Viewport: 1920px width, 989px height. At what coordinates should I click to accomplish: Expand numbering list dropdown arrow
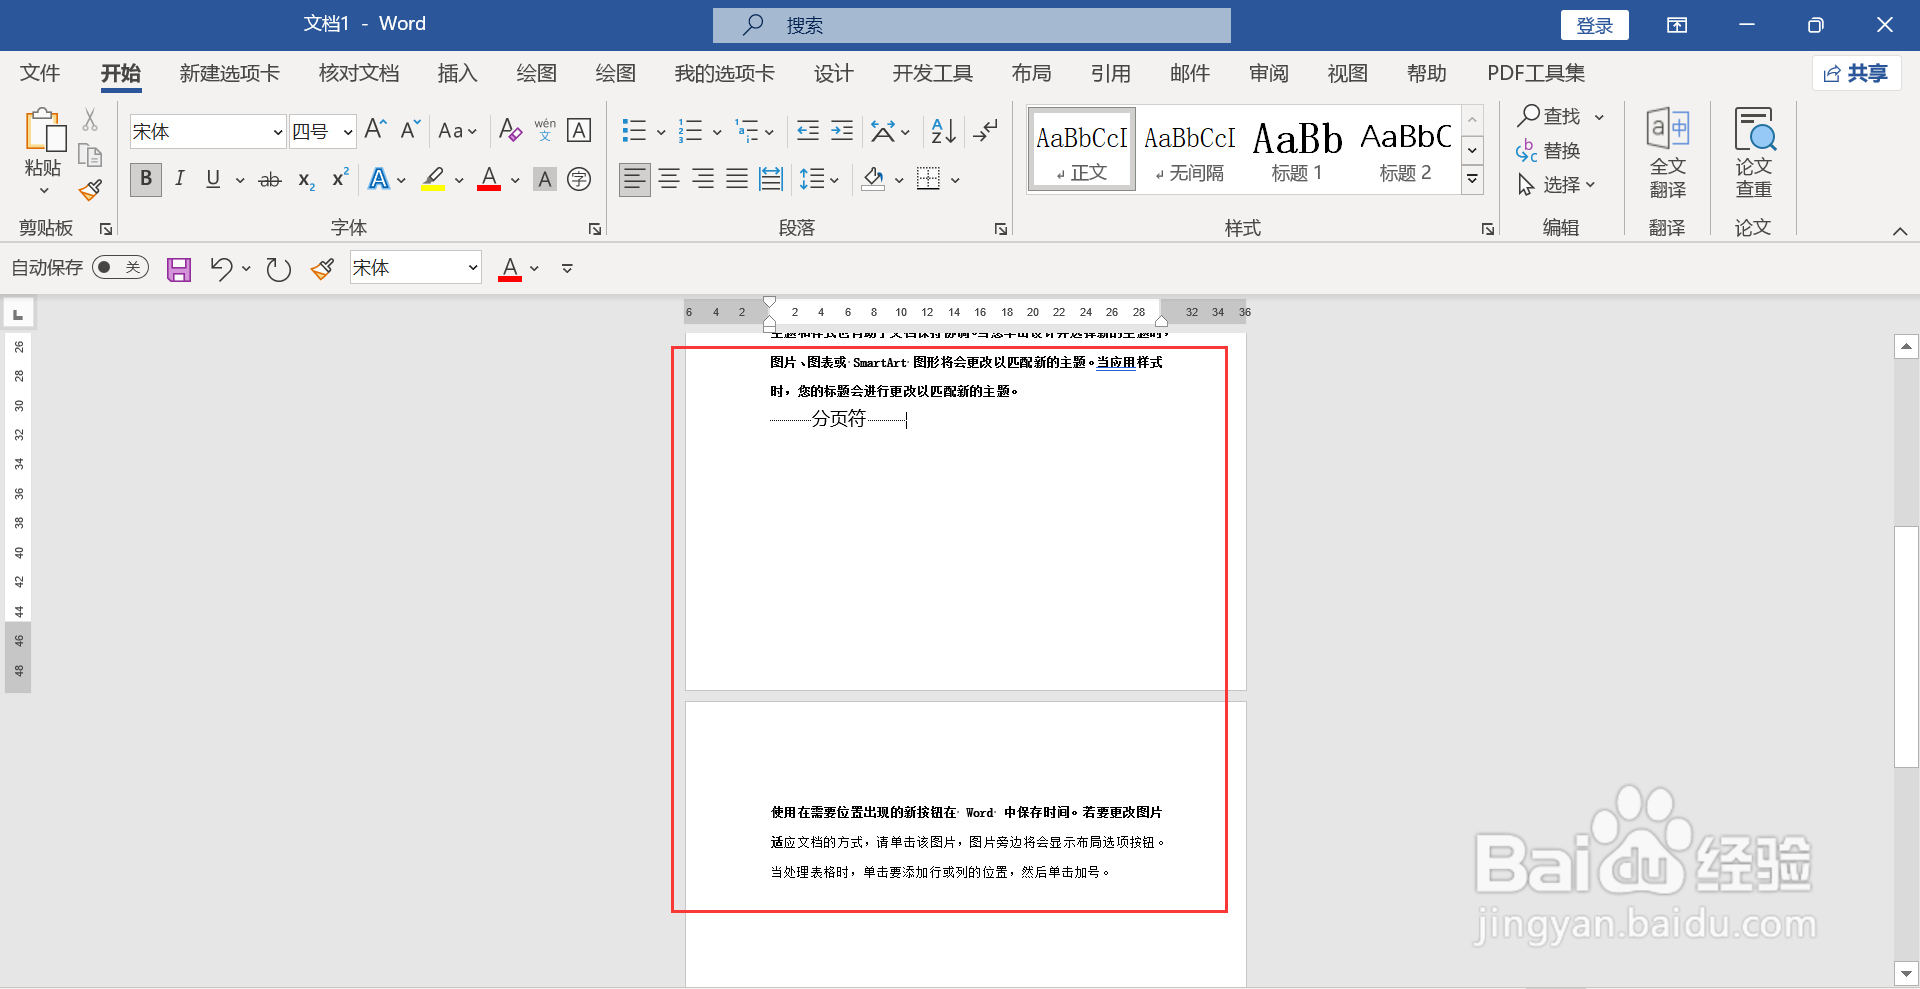click(717, 132)
